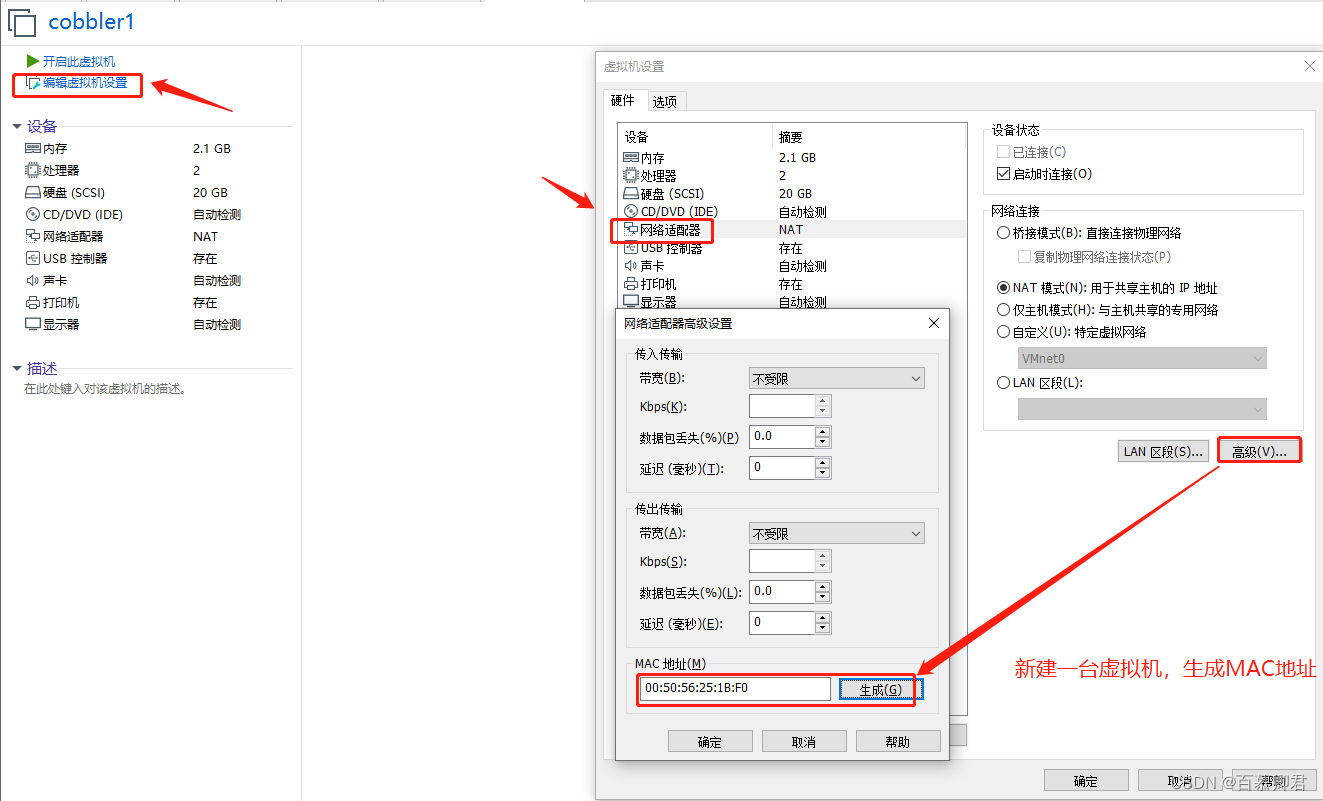Click 确定 in 虚拟机设置 window
Viewport: 1323px width, 801px height.
[x=1086, y=781]
